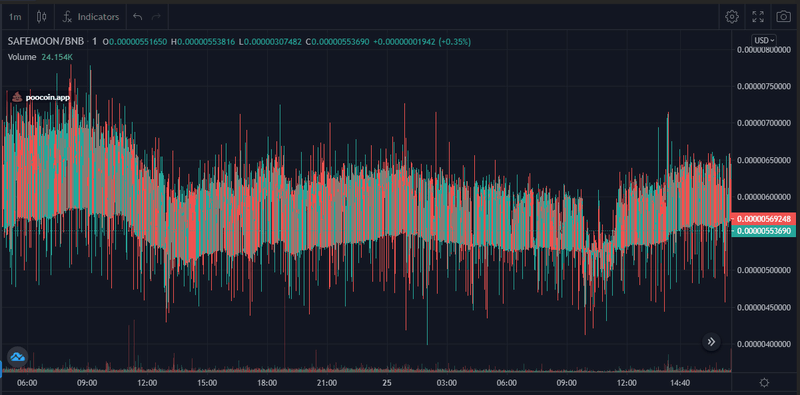Click the Open price value in legend
The width and height of the screenshot is (800, 395).
click(138, 42)
